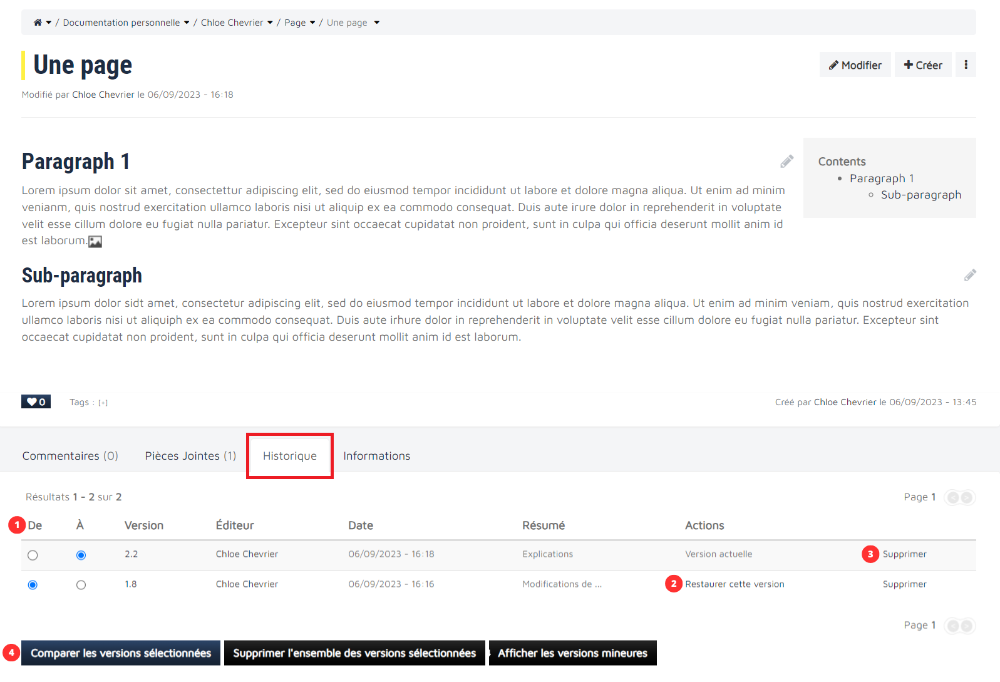The height and width of the screenshot is (682, 1000).
Task: Select version 1.8 as De radio
Action: [x=33, y=584]
